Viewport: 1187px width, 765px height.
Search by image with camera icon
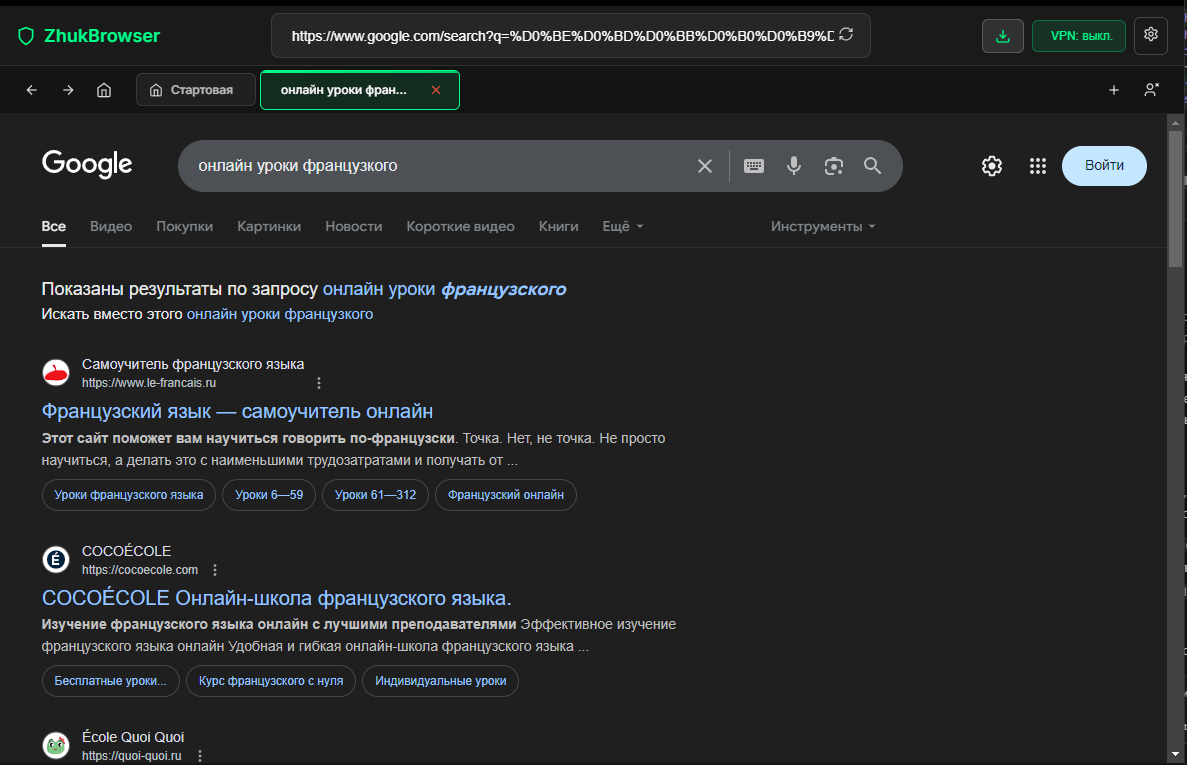[833, 166]
